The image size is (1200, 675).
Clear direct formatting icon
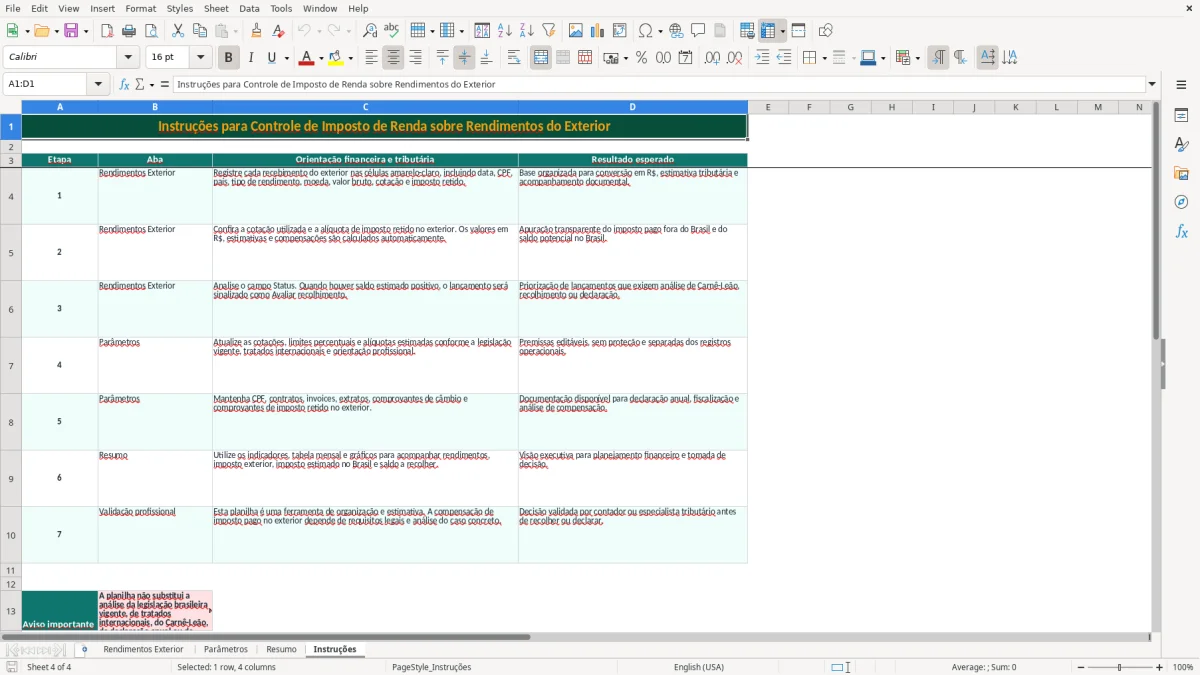tap(278, 31)
